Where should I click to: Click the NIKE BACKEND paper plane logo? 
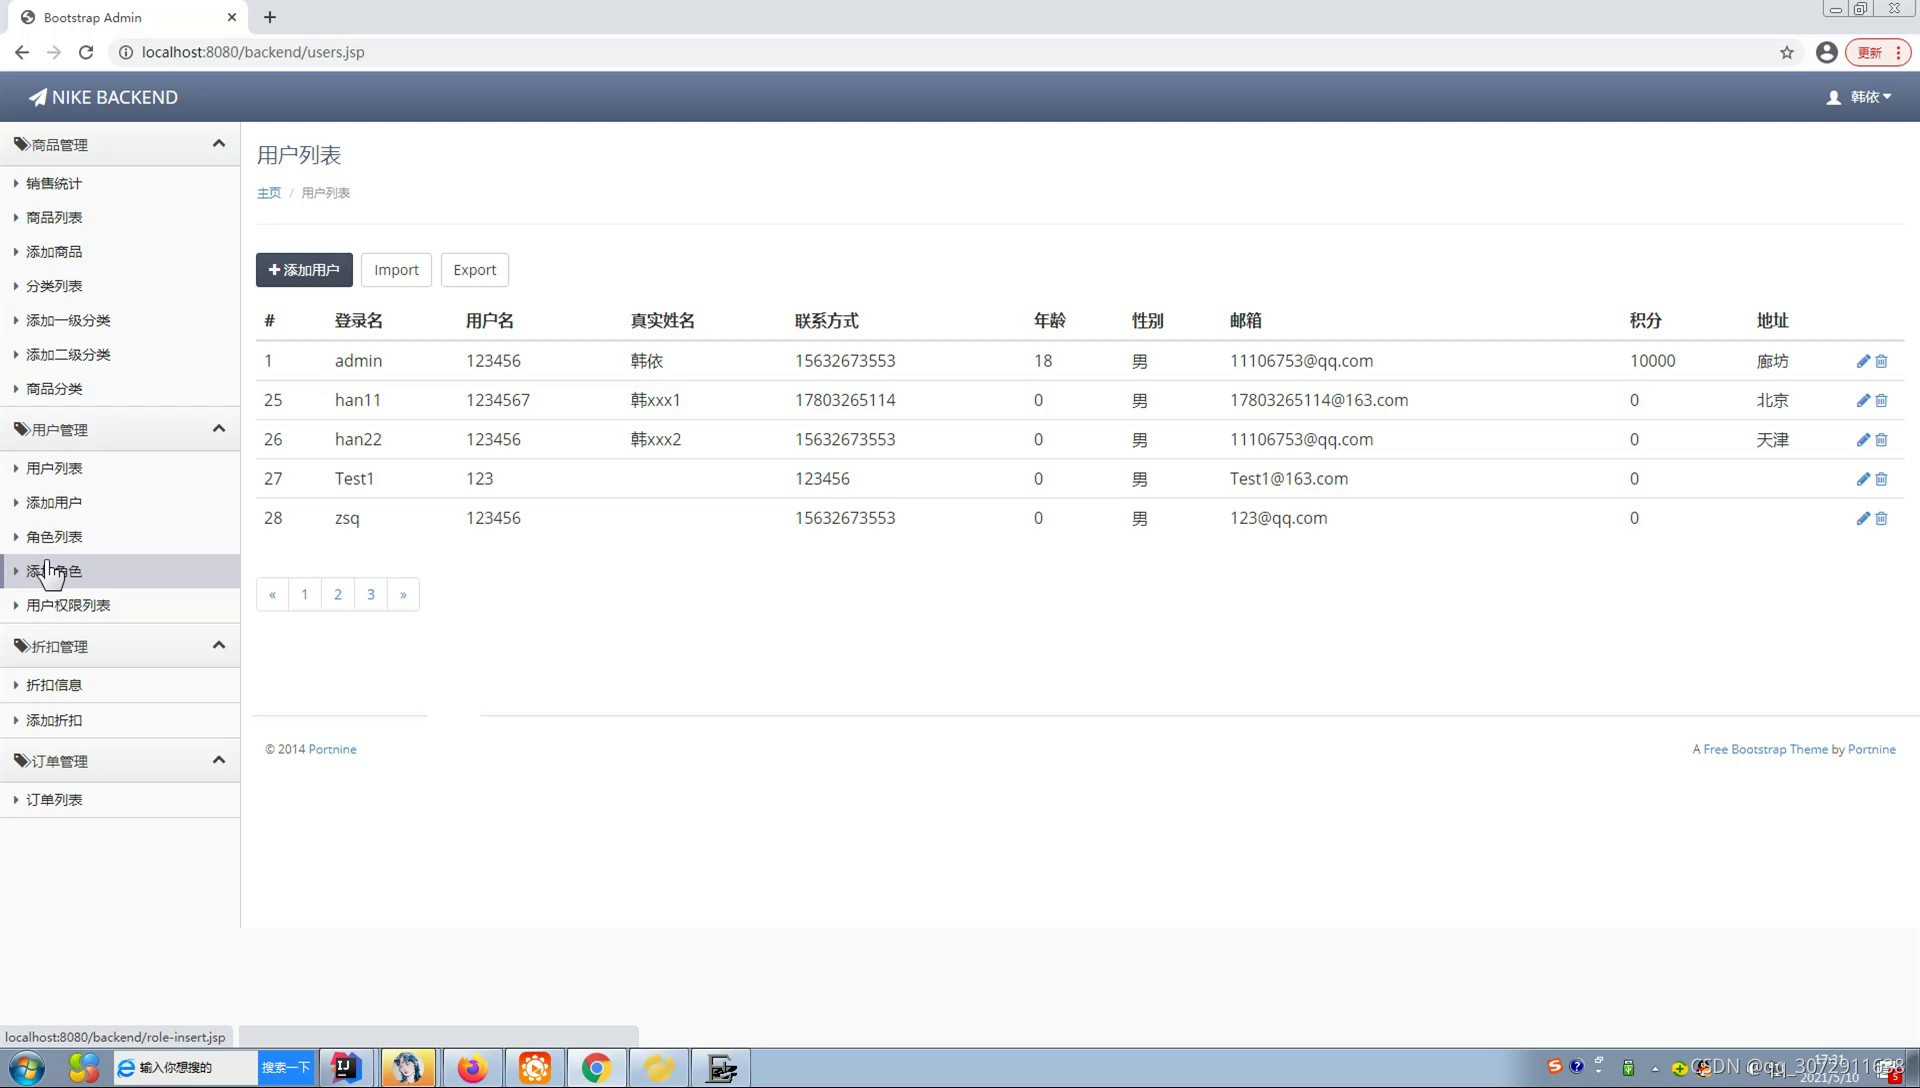point(103,97)
